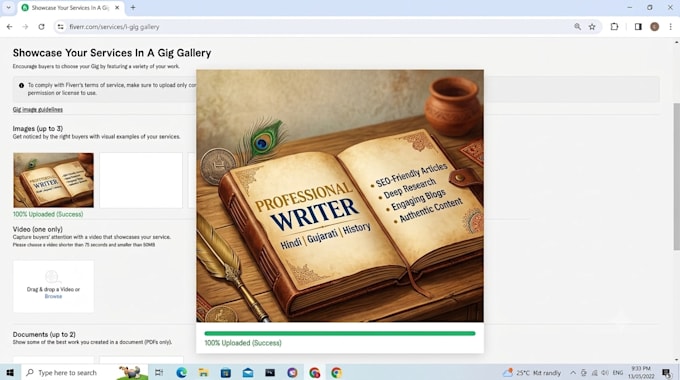Click the Showcase Your Services heading

pyautogui.click(x=112, y=53)
